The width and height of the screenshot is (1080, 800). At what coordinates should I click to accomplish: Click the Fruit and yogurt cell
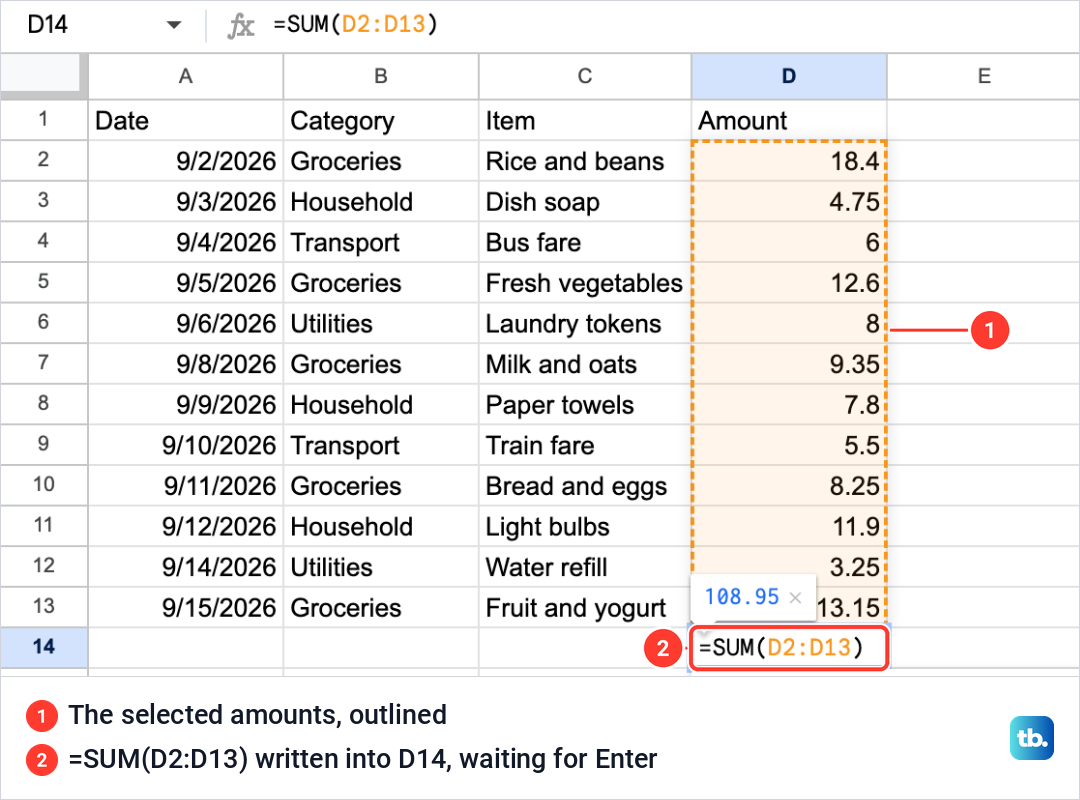585,608
